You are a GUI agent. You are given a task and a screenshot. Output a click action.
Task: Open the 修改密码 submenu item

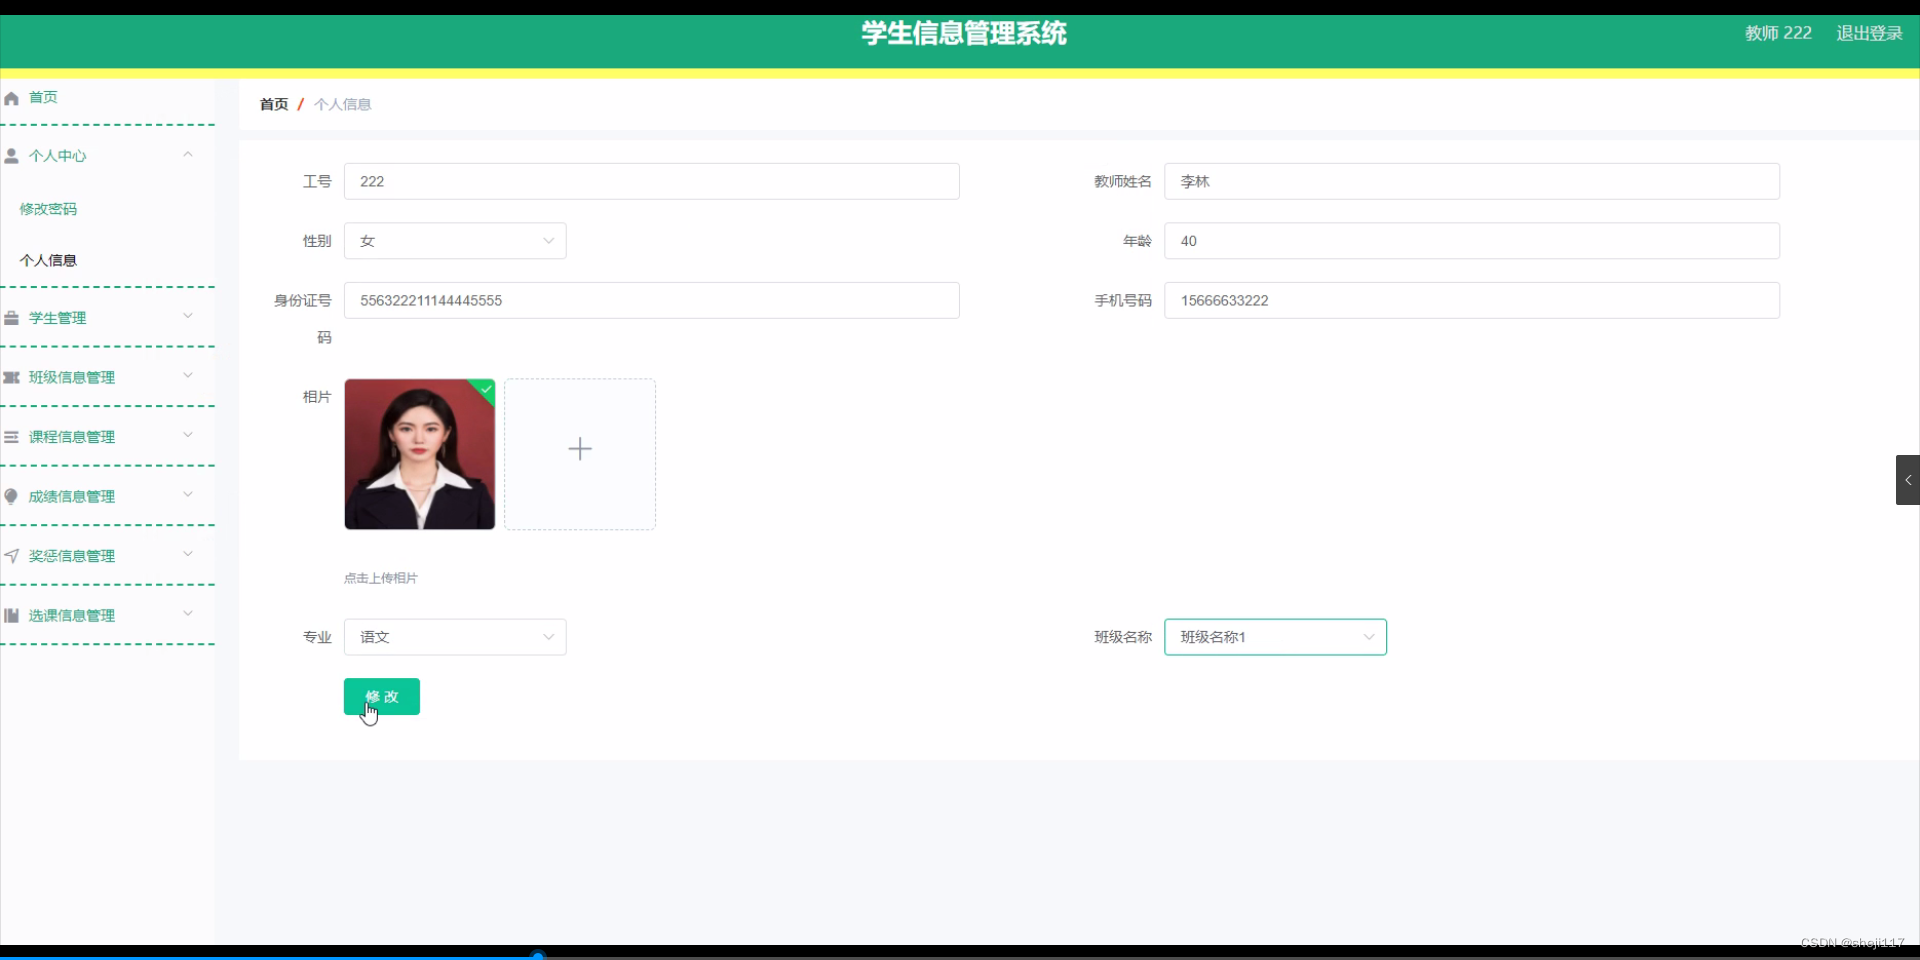48,209
